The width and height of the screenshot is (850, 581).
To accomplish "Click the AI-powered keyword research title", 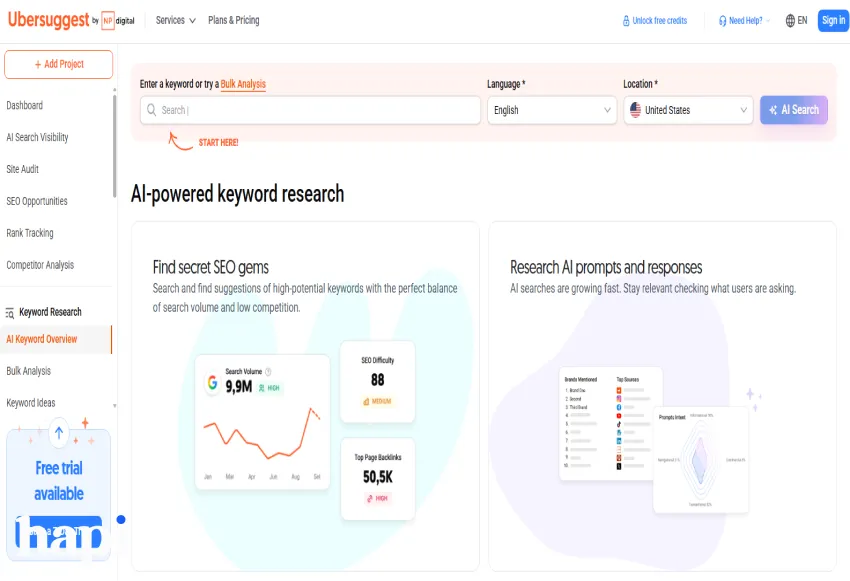I will click(x=237, y=193).
